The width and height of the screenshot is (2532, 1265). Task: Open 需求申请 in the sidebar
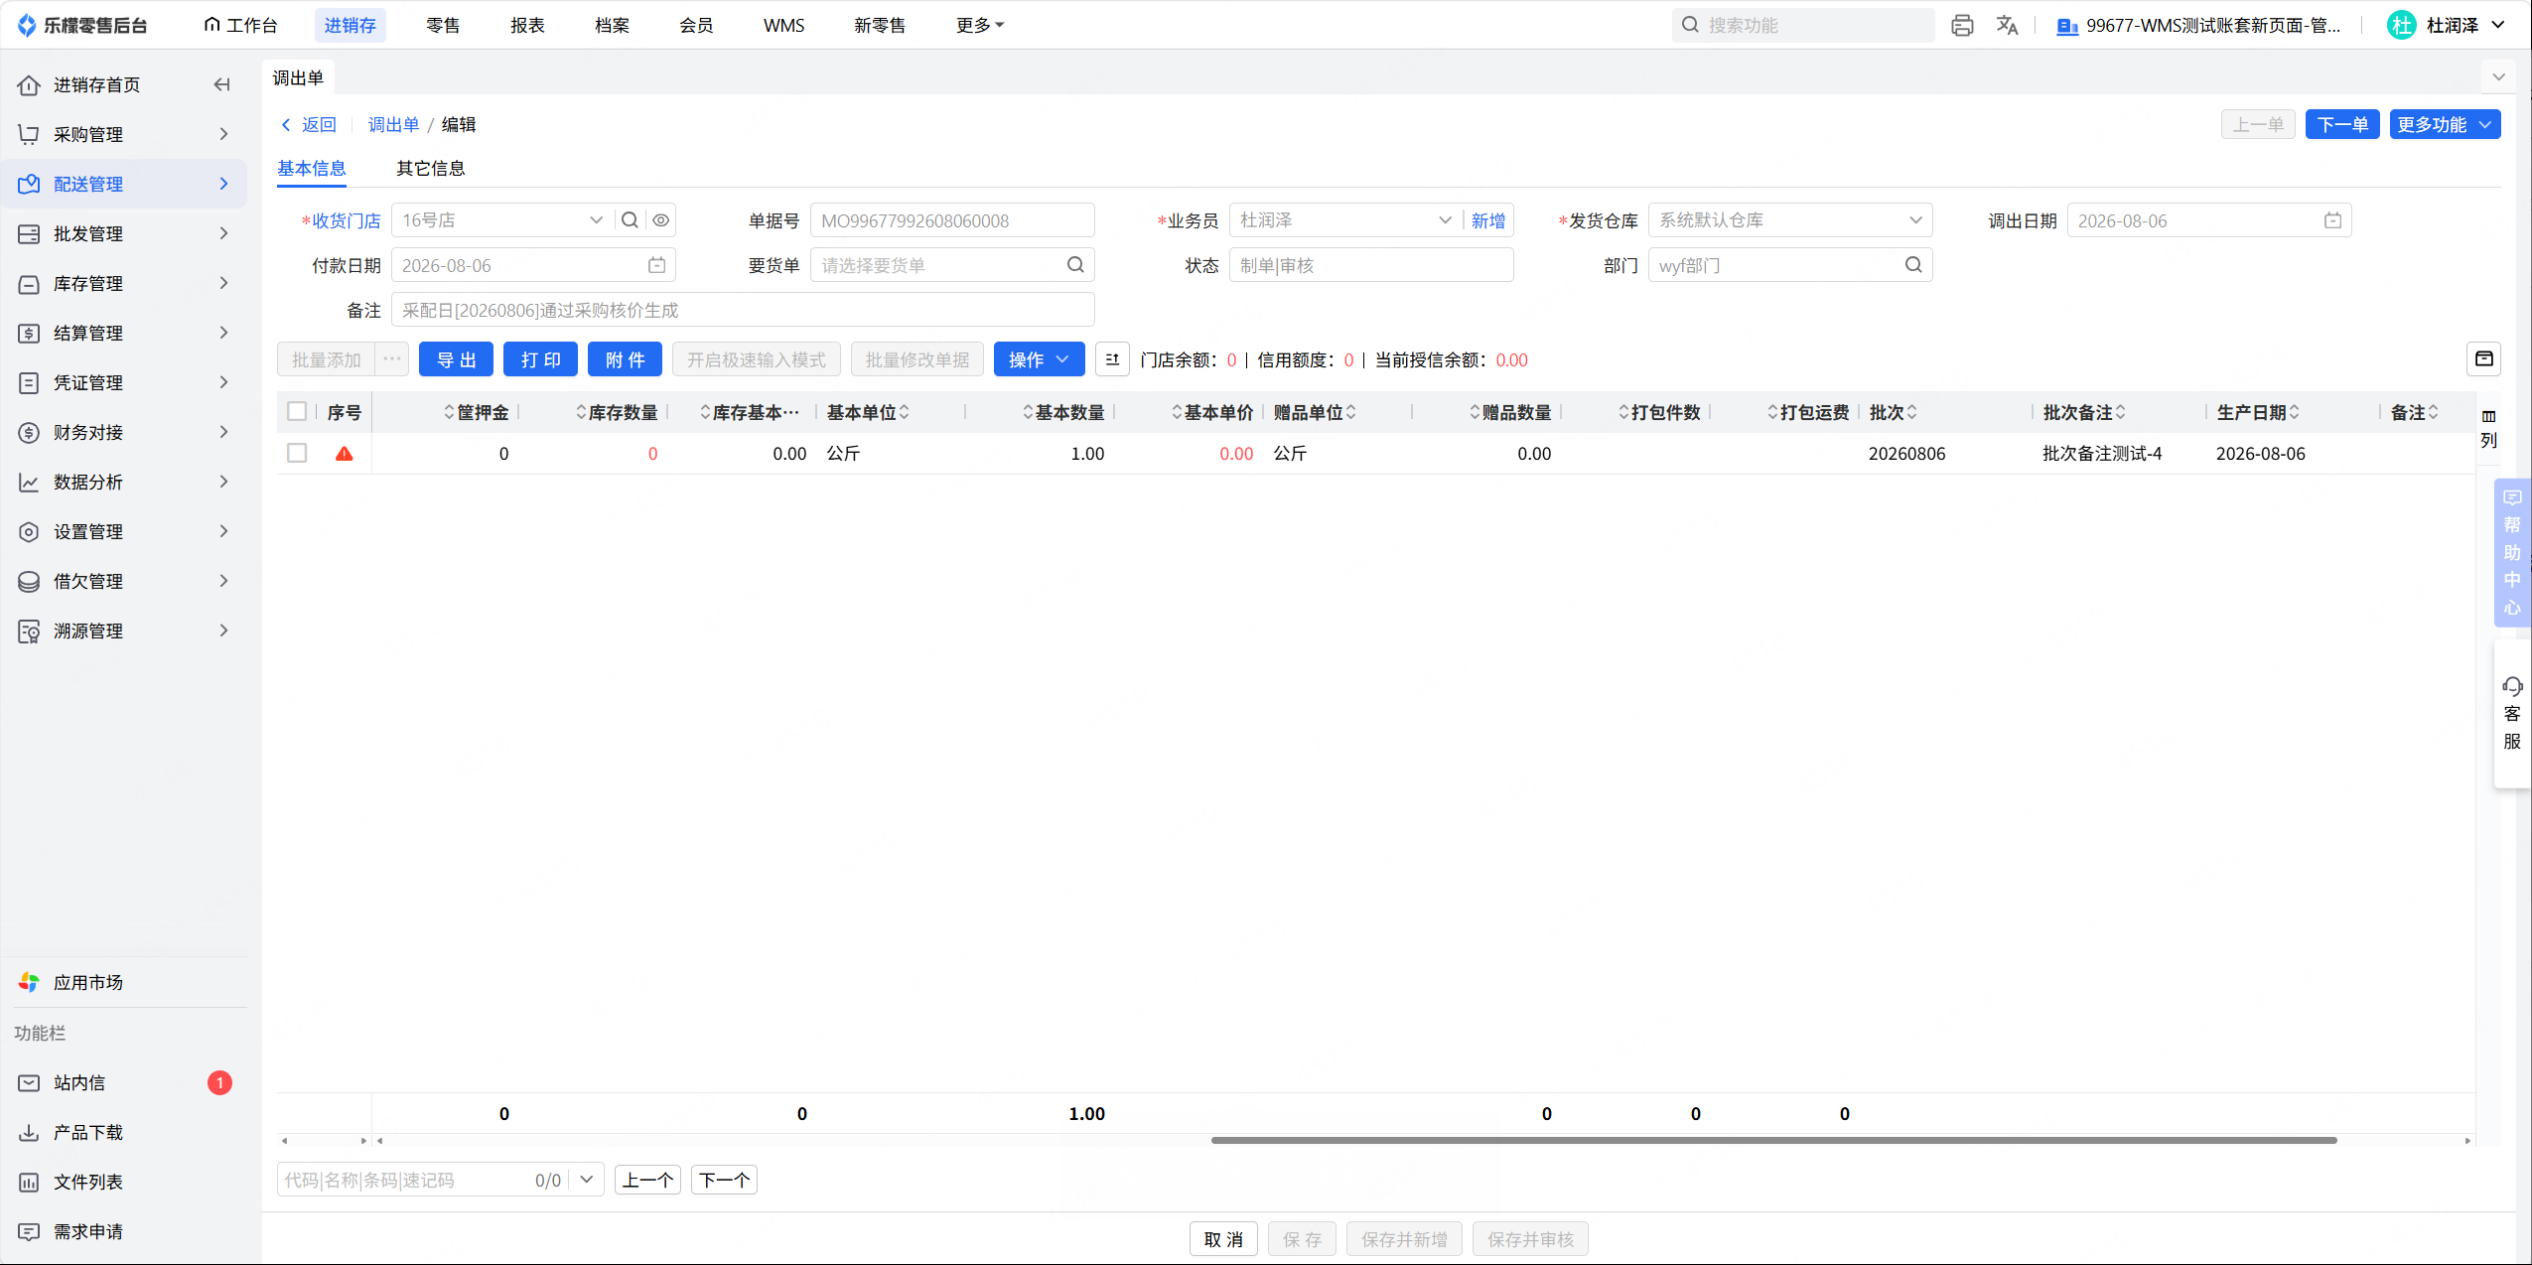(x=88, y=1232)
